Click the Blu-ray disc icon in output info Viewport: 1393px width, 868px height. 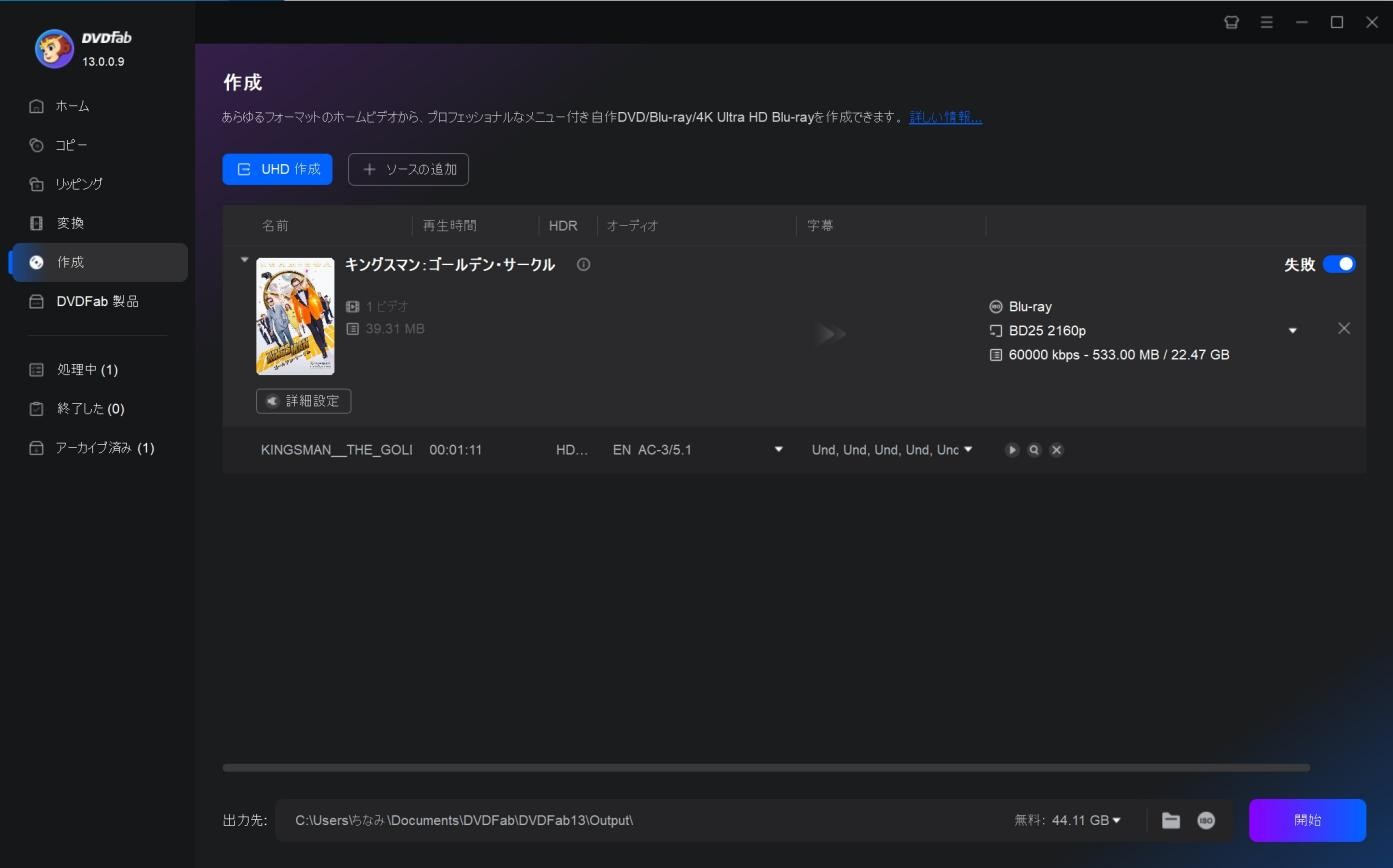pyautogui.click(x=995, y=307)
